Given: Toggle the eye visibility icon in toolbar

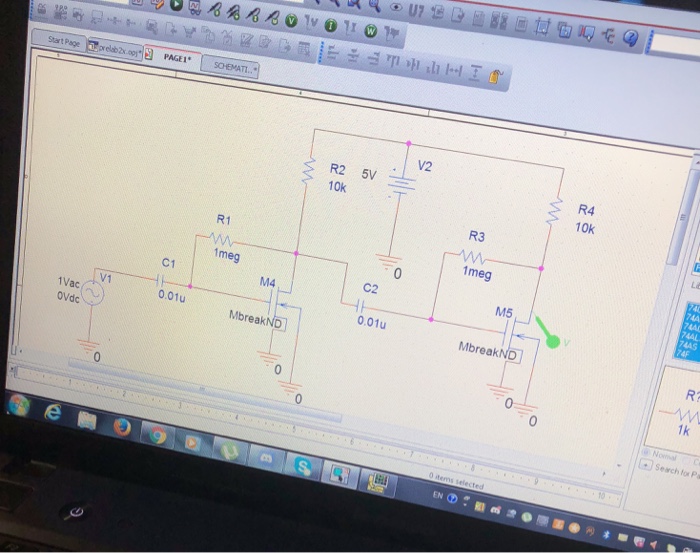Looking at the screenshot, I should point(396,7).
